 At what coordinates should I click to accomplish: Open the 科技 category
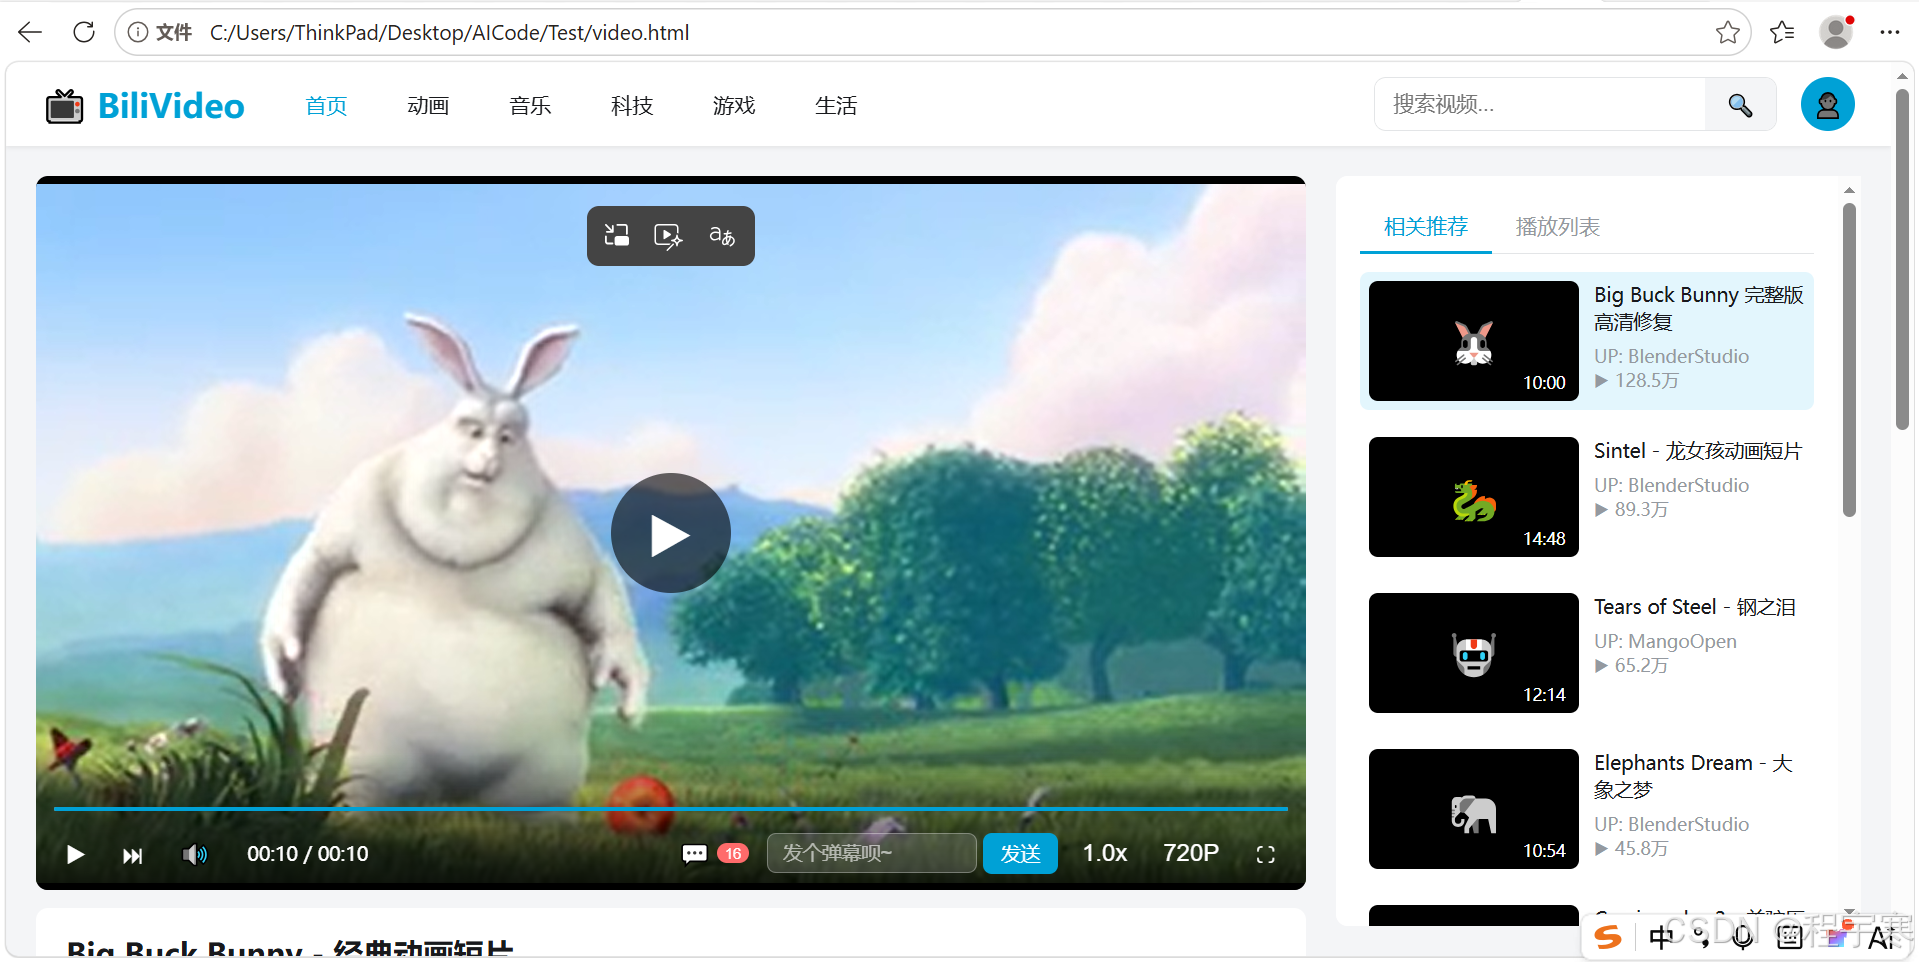pyautogui.click(x=632, y=106)
